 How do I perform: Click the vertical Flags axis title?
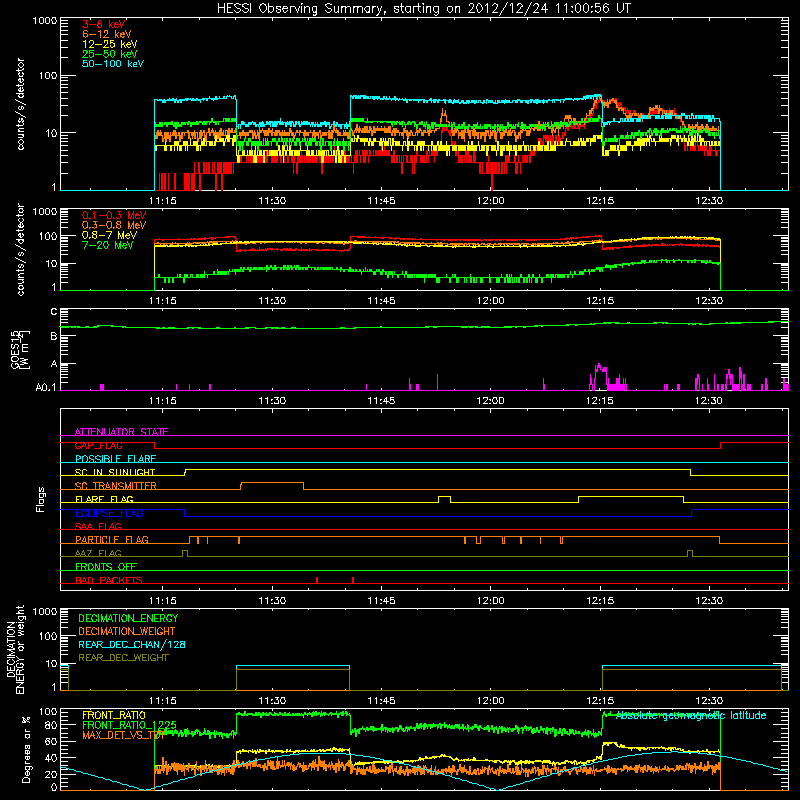(x=41, y=499)
